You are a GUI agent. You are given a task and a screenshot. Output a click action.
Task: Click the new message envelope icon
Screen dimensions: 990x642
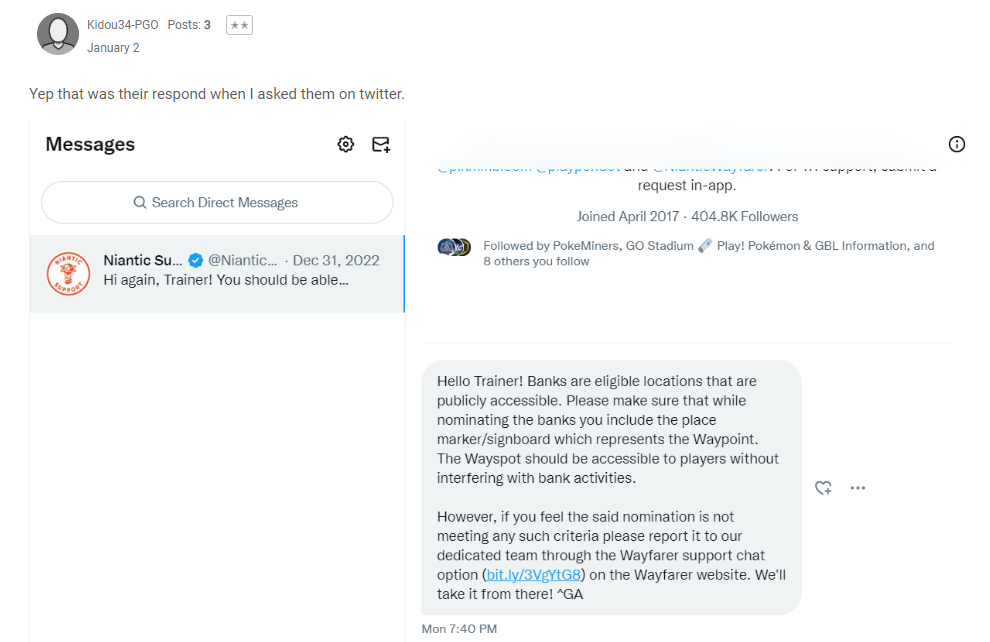click(381, 144)
